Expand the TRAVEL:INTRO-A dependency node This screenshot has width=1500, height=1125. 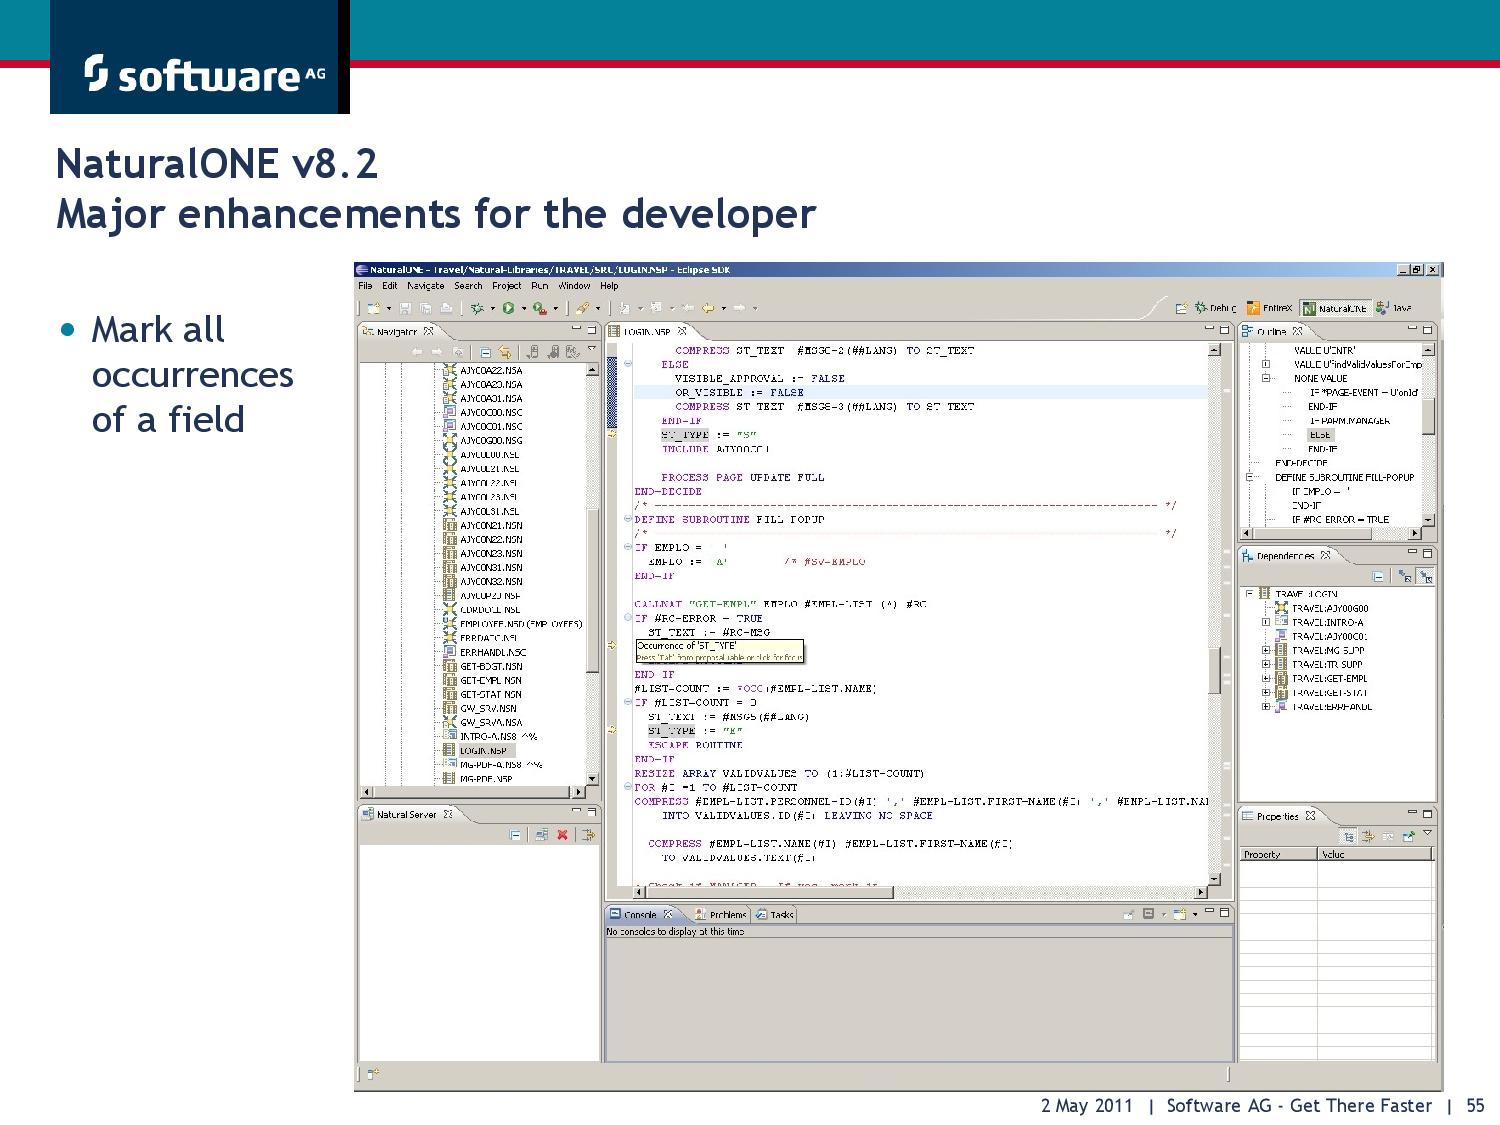click(1265, 622)
